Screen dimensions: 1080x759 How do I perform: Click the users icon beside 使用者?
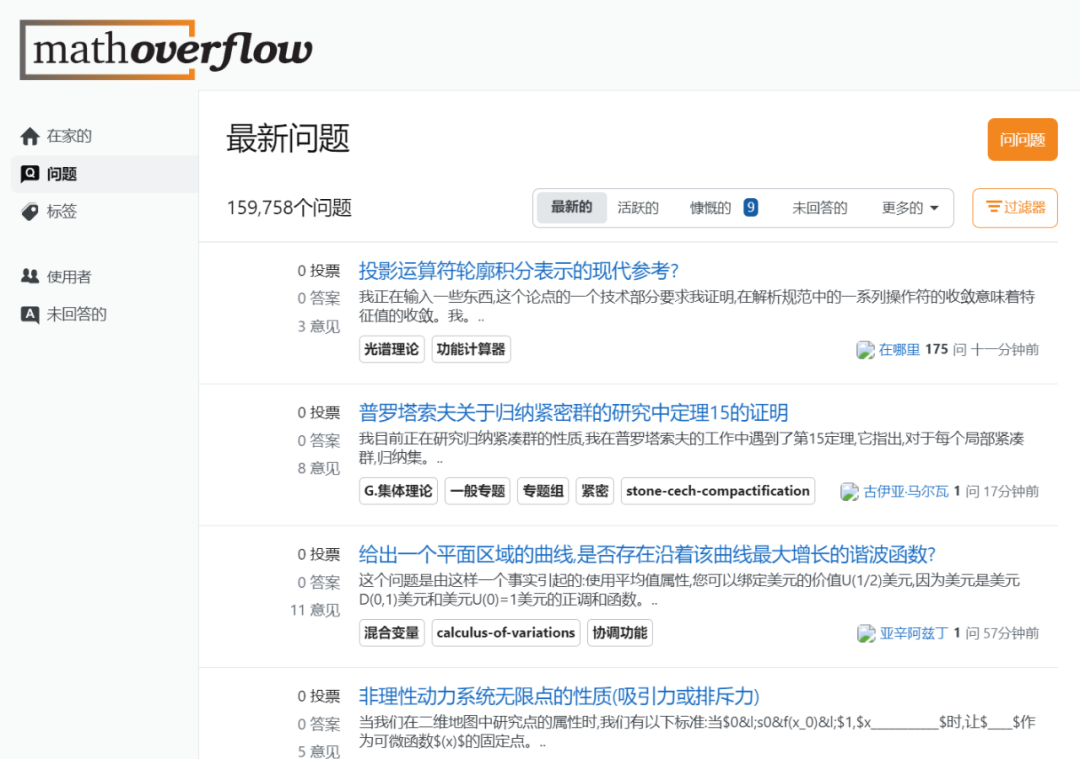point(30,276)
